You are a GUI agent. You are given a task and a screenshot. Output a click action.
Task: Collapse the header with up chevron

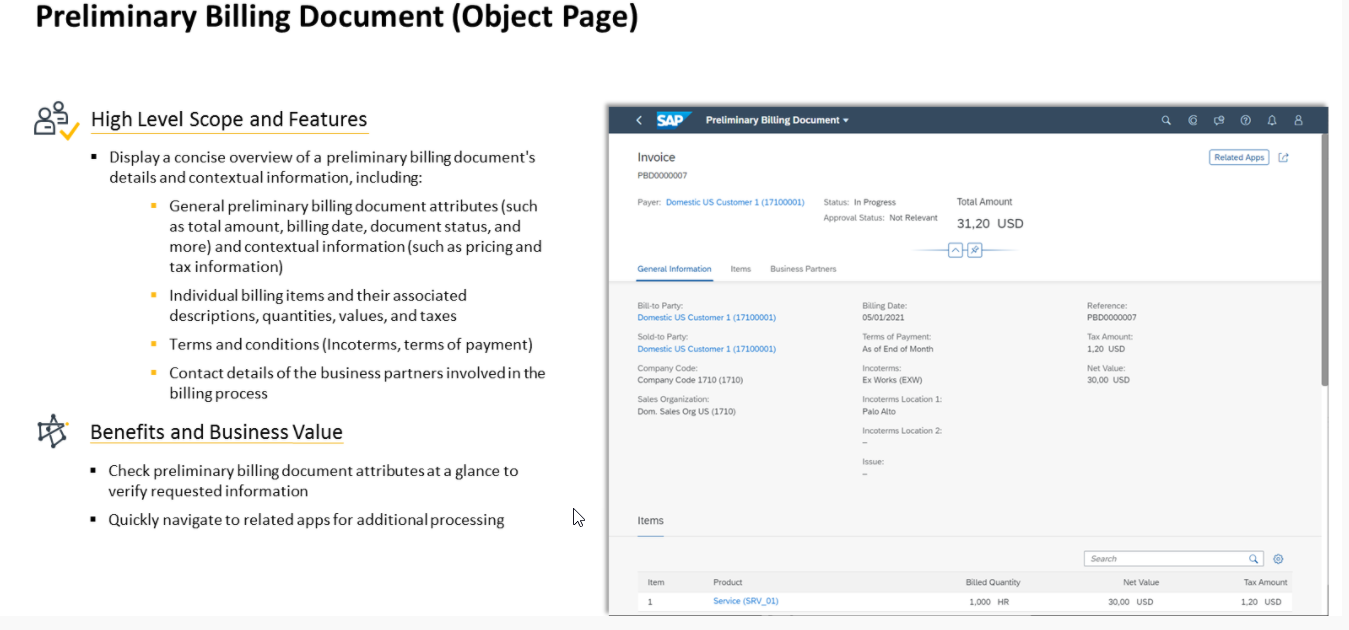pyautogui.click(x=955, y=250)
